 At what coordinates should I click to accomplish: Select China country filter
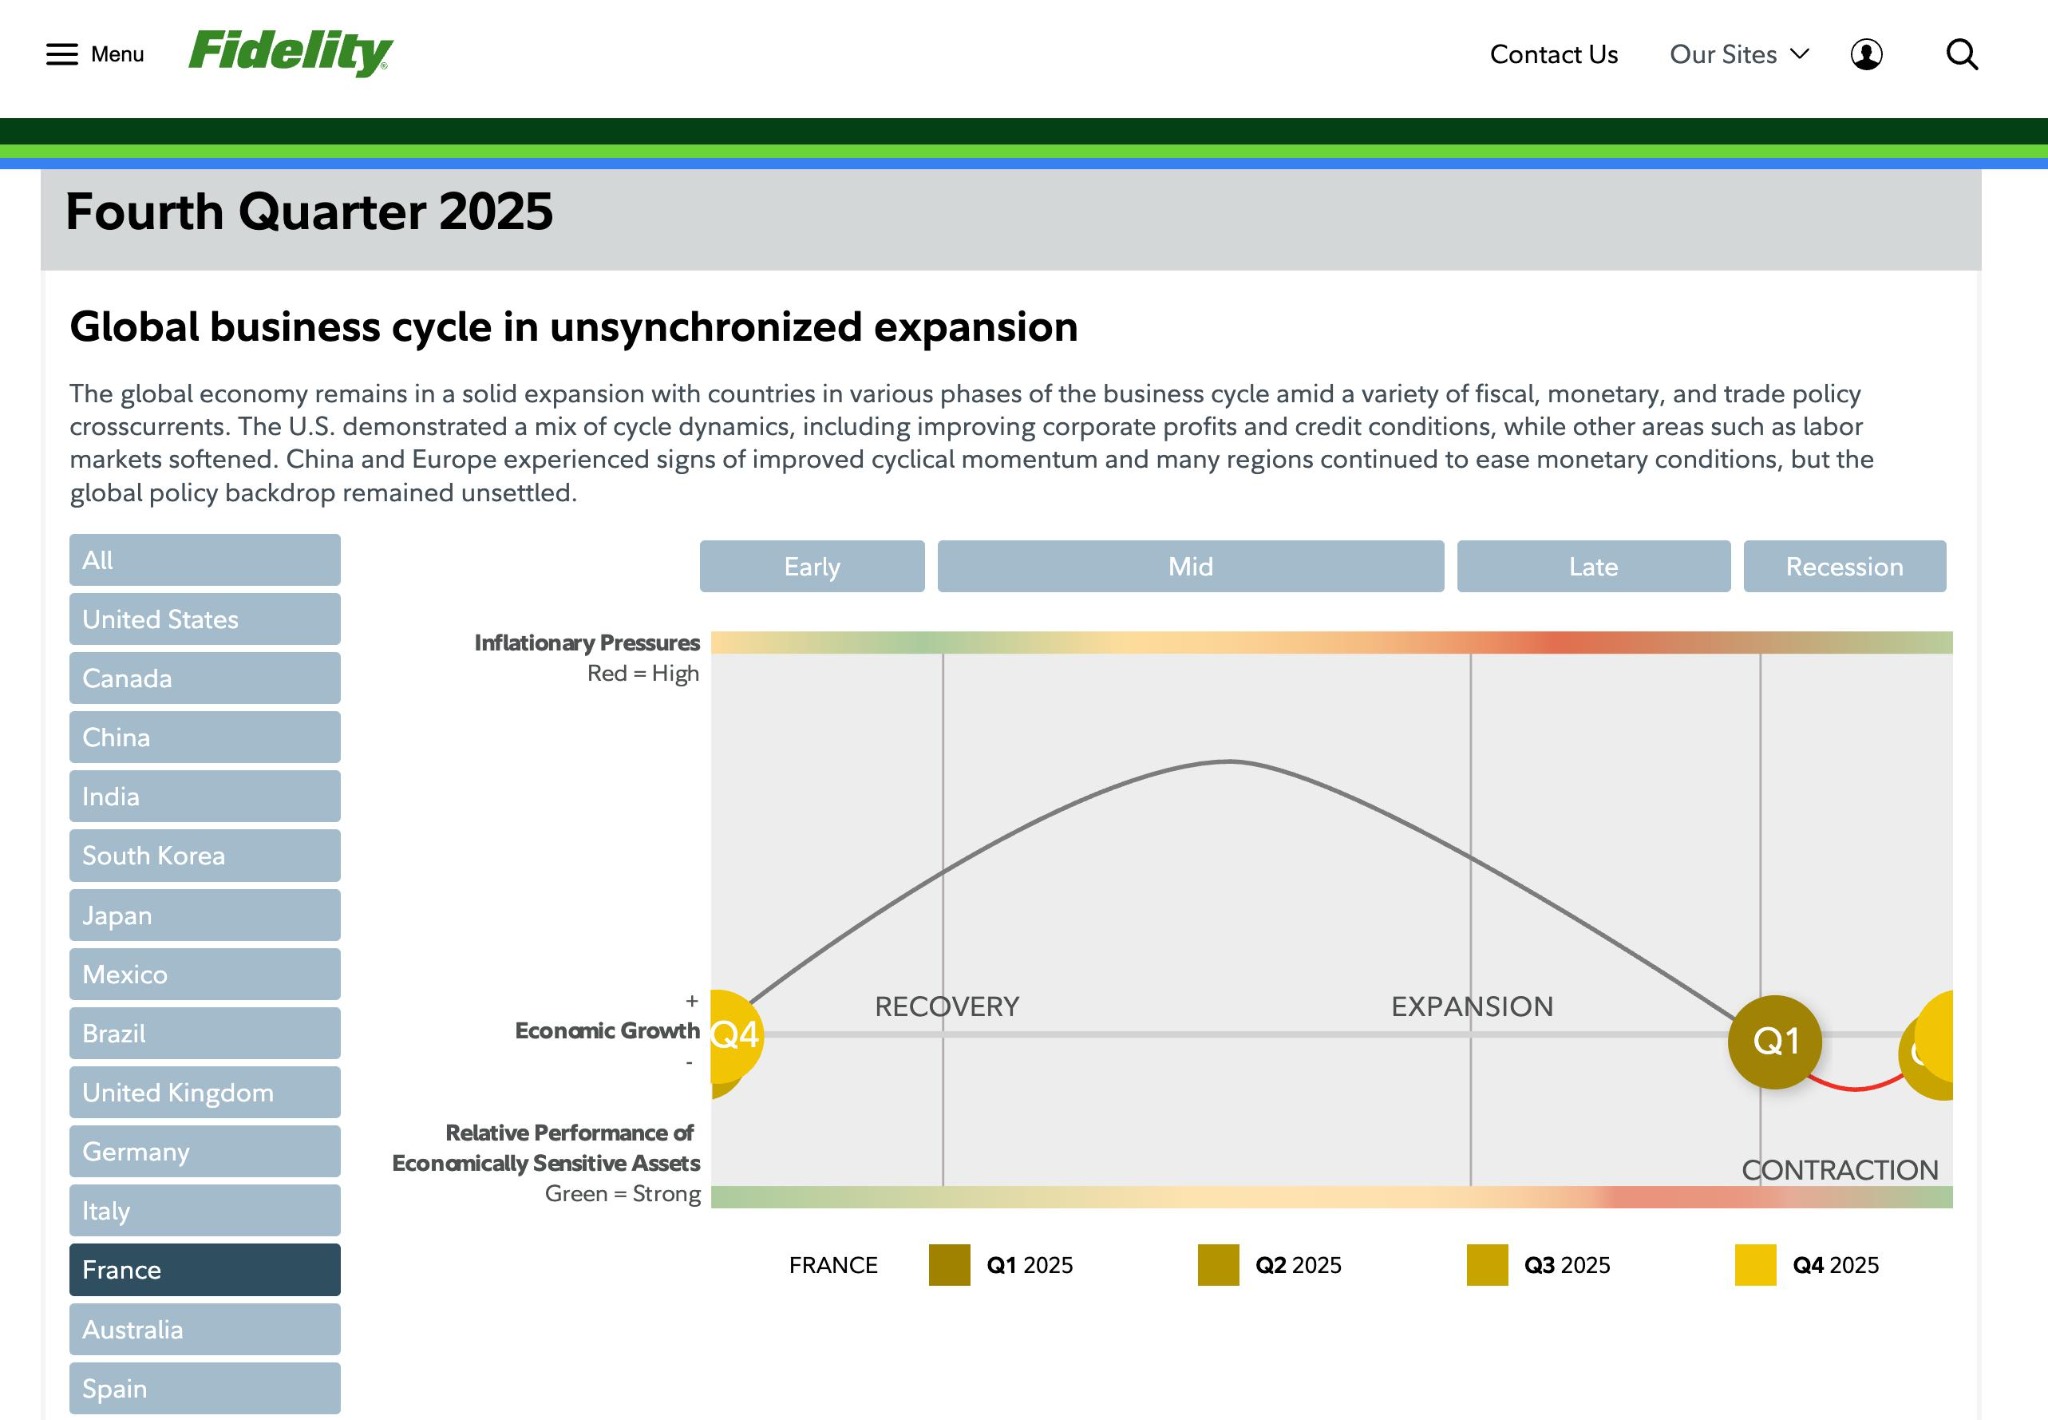(204, 737)
